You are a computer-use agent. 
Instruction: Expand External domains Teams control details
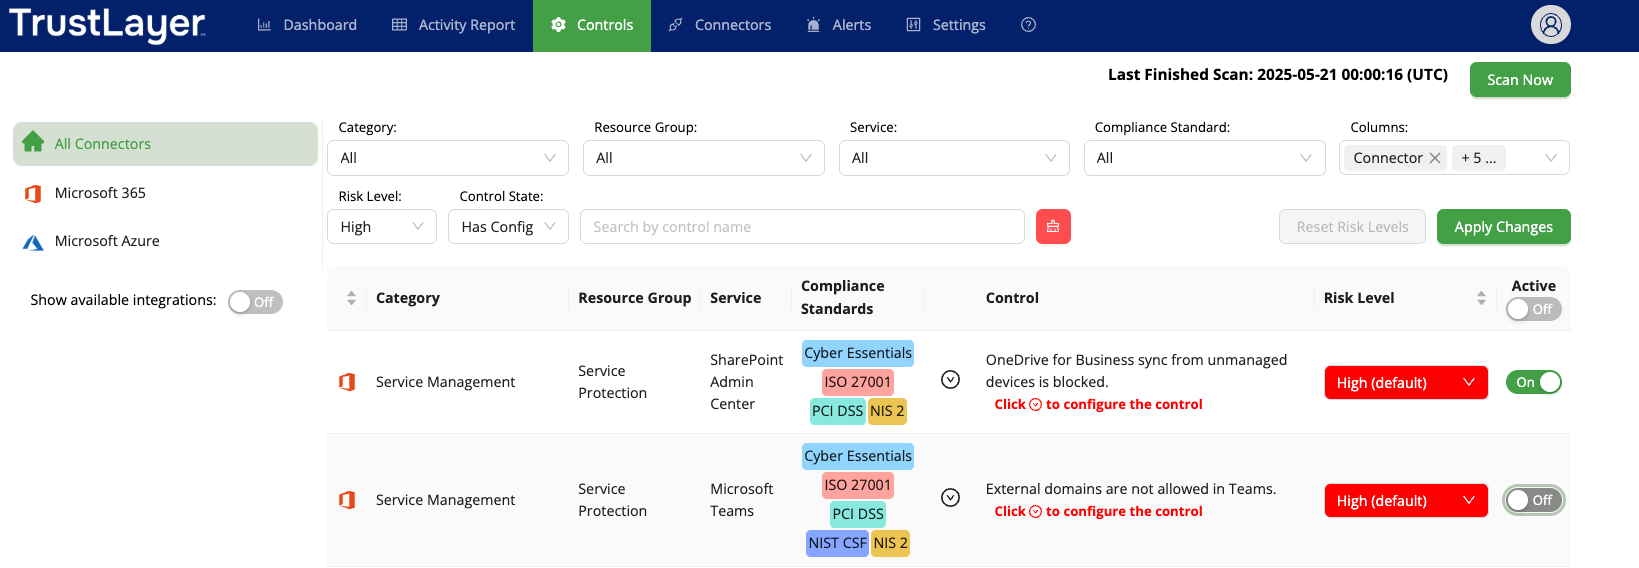tap(951, 498)
